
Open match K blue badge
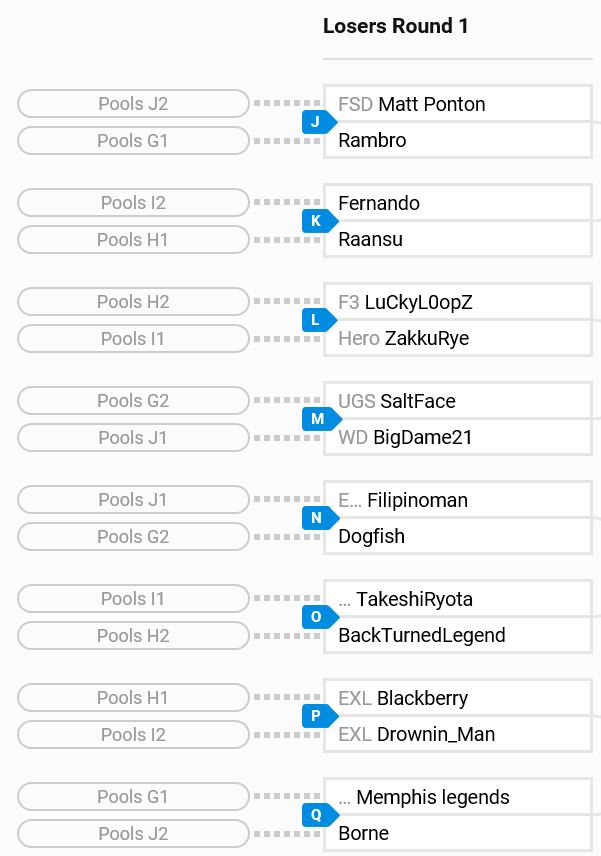click(319, 221)
